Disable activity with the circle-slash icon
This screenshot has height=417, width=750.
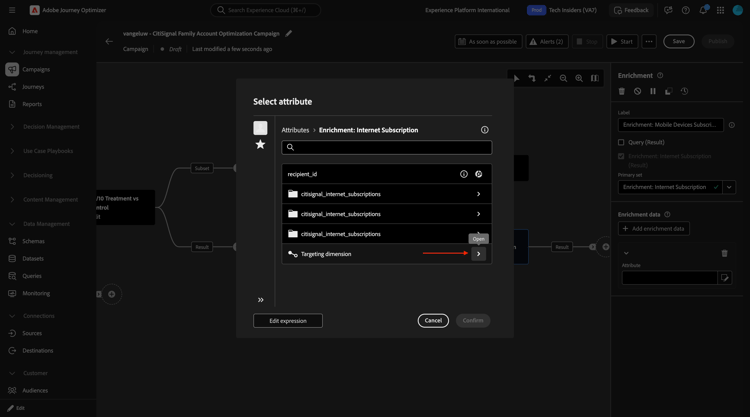(x=638, y=91)
